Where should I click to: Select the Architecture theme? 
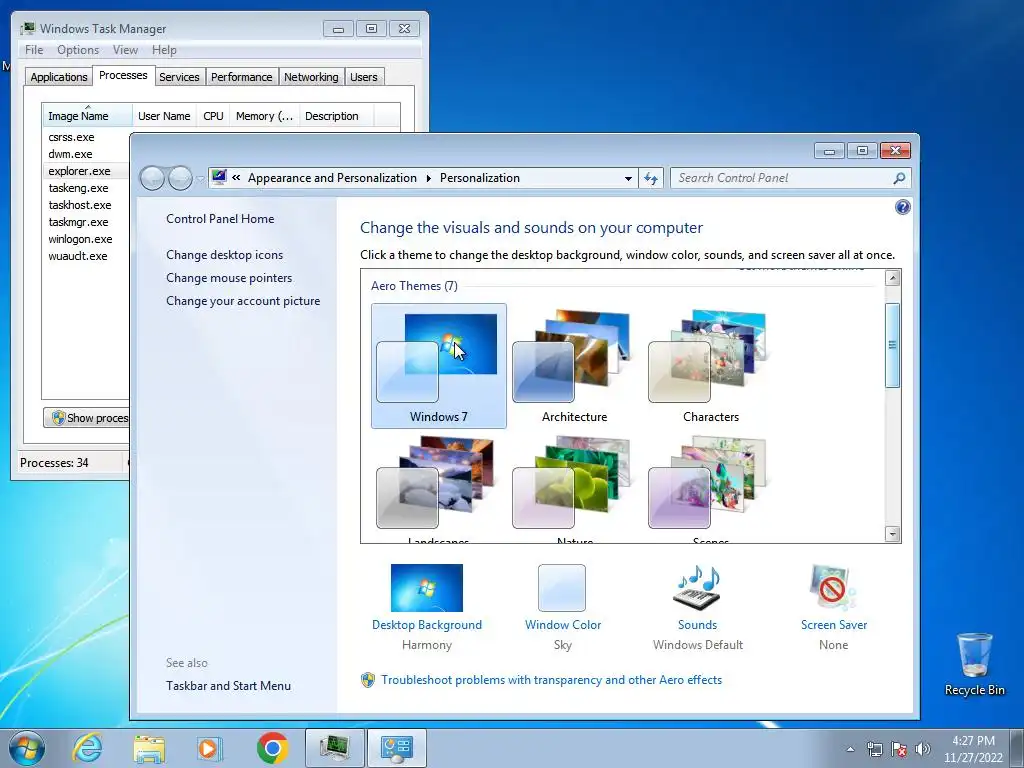tap(575, 366)
